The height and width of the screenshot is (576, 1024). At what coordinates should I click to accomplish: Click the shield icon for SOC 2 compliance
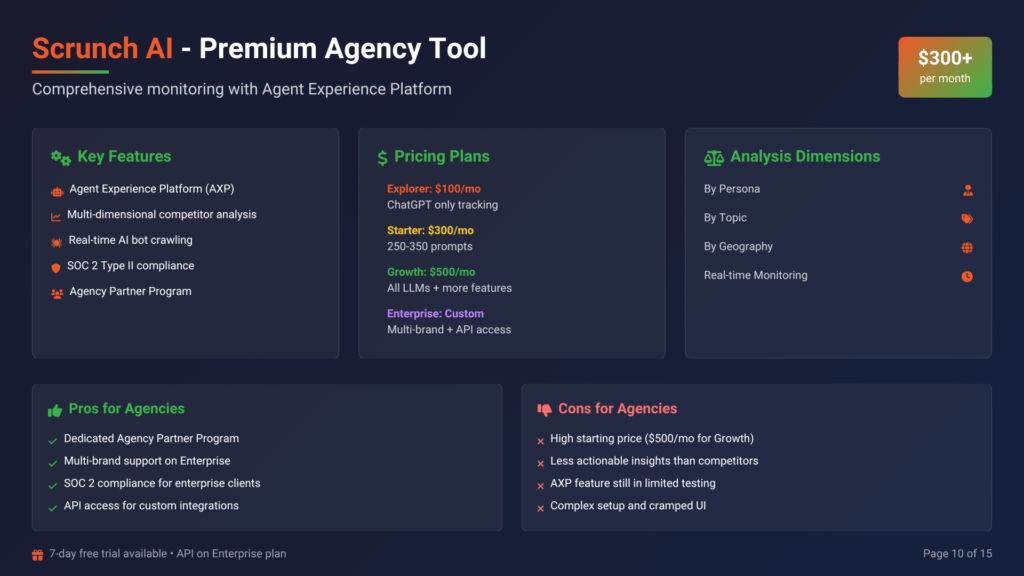(x=57, y=267)
